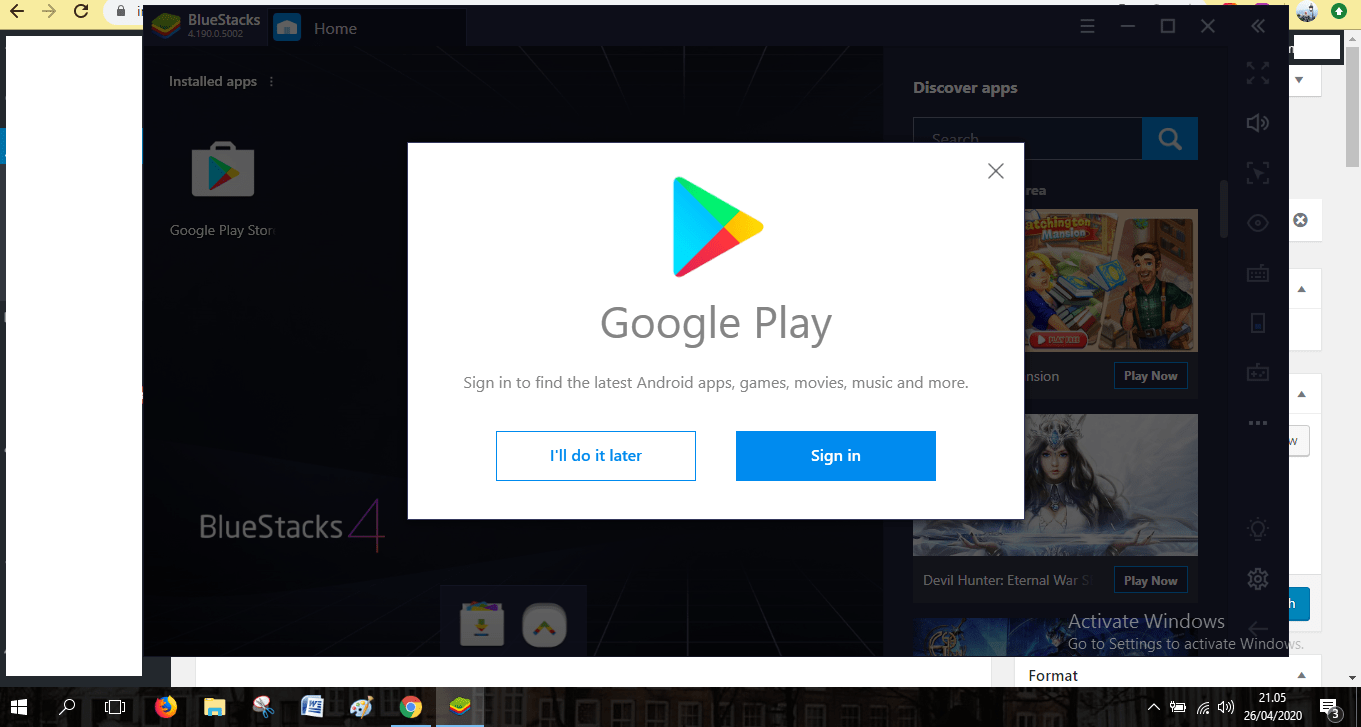
Task: Click the lightbulb tips icon
Action: (x=1258, y=529)
